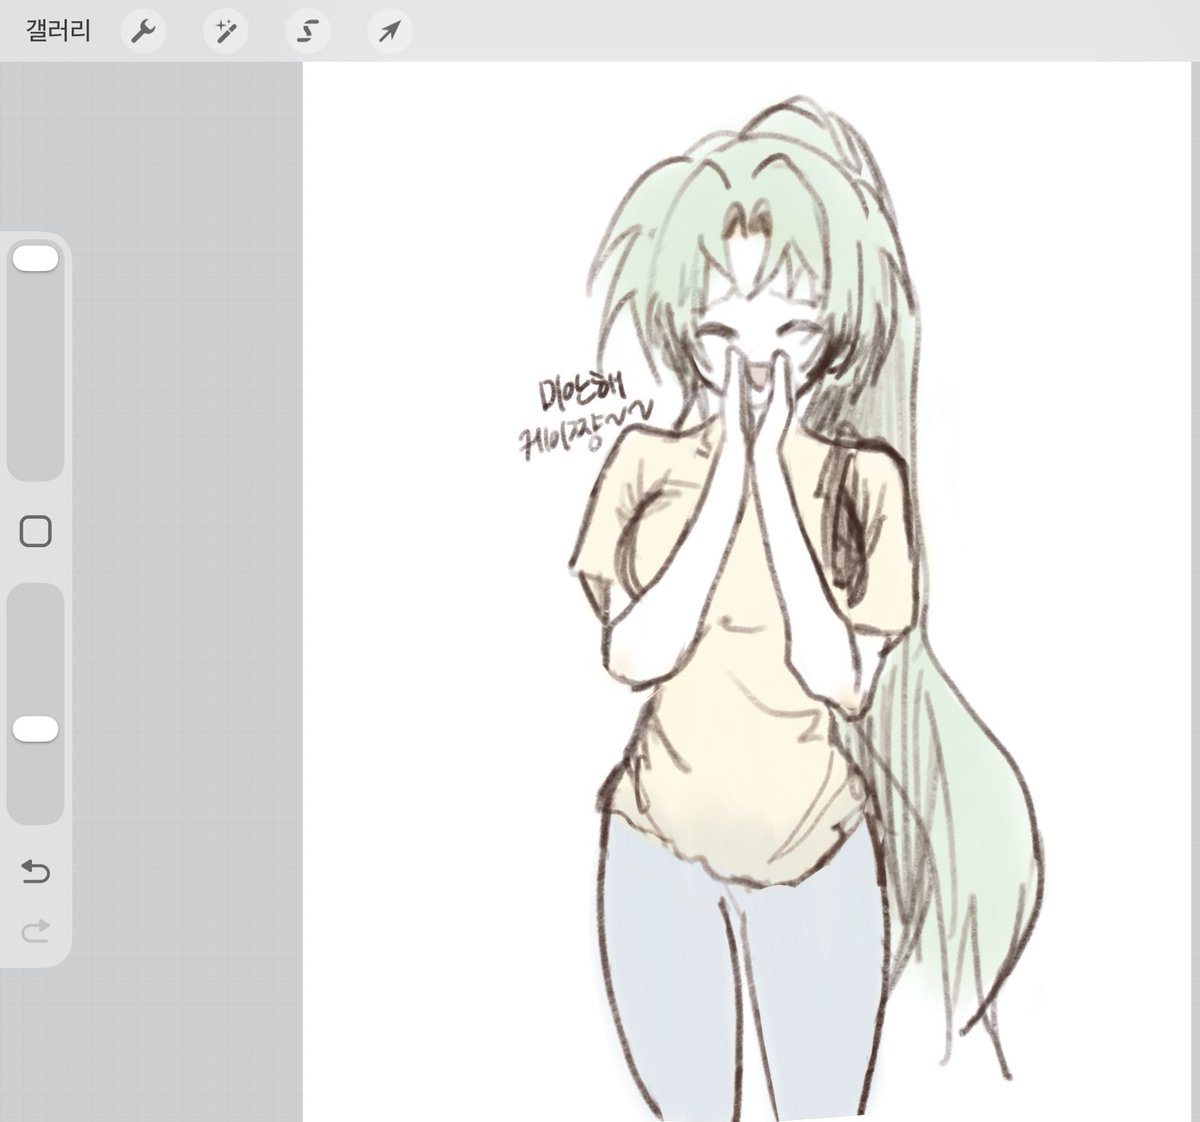
Task: Open the Adjustments magic wand menu
Action: pyautogui.click(x=226, y=32)
